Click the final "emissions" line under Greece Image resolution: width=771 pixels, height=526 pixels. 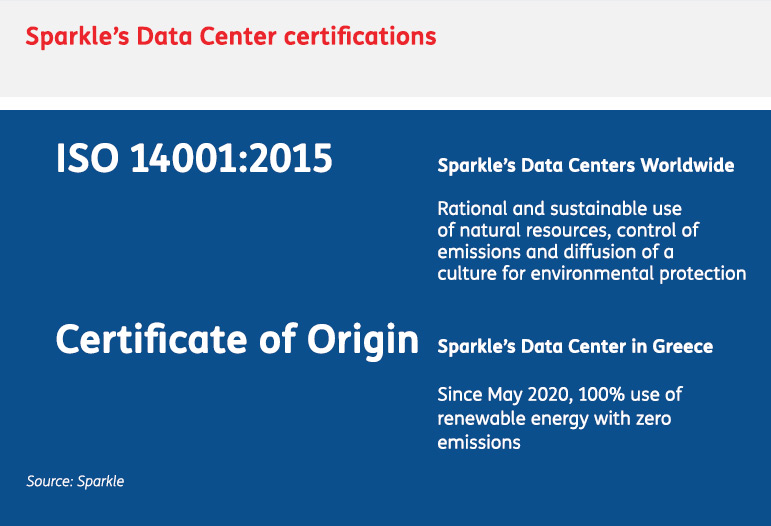point(479,443)
